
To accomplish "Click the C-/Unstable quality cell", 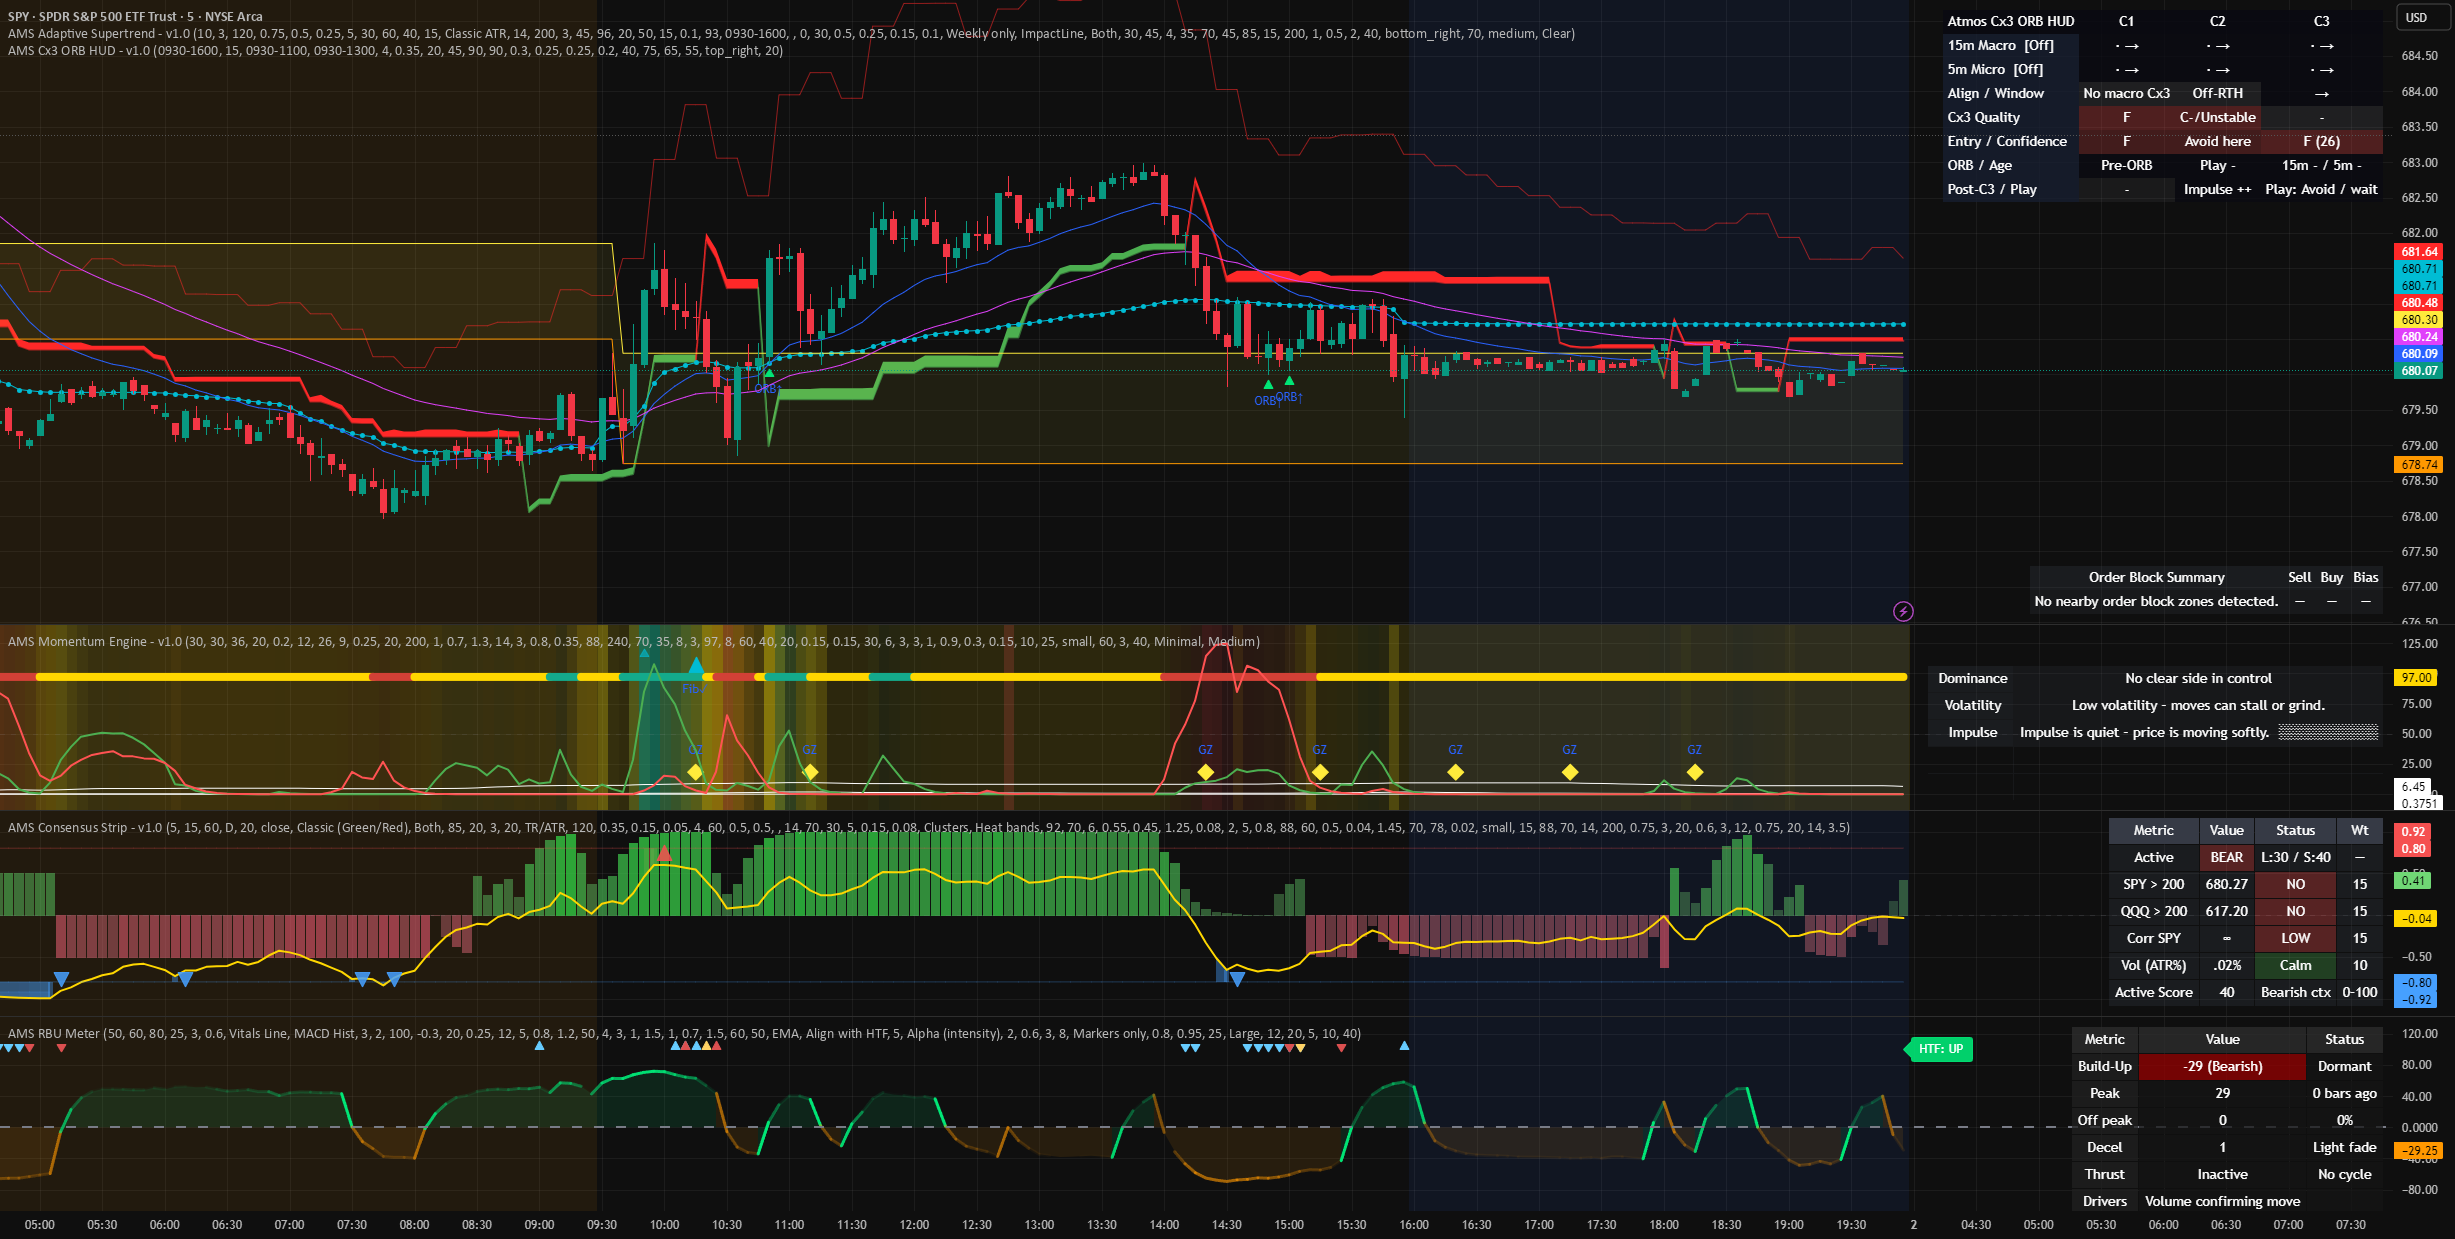I will [x=2217, y=117].
